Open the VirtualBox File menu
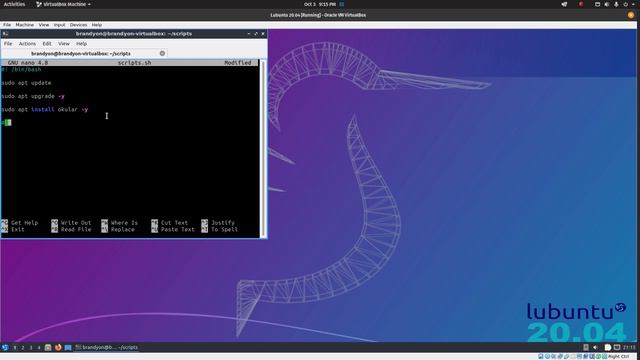This screenshot has width=640, height=360. click(7, 25)
